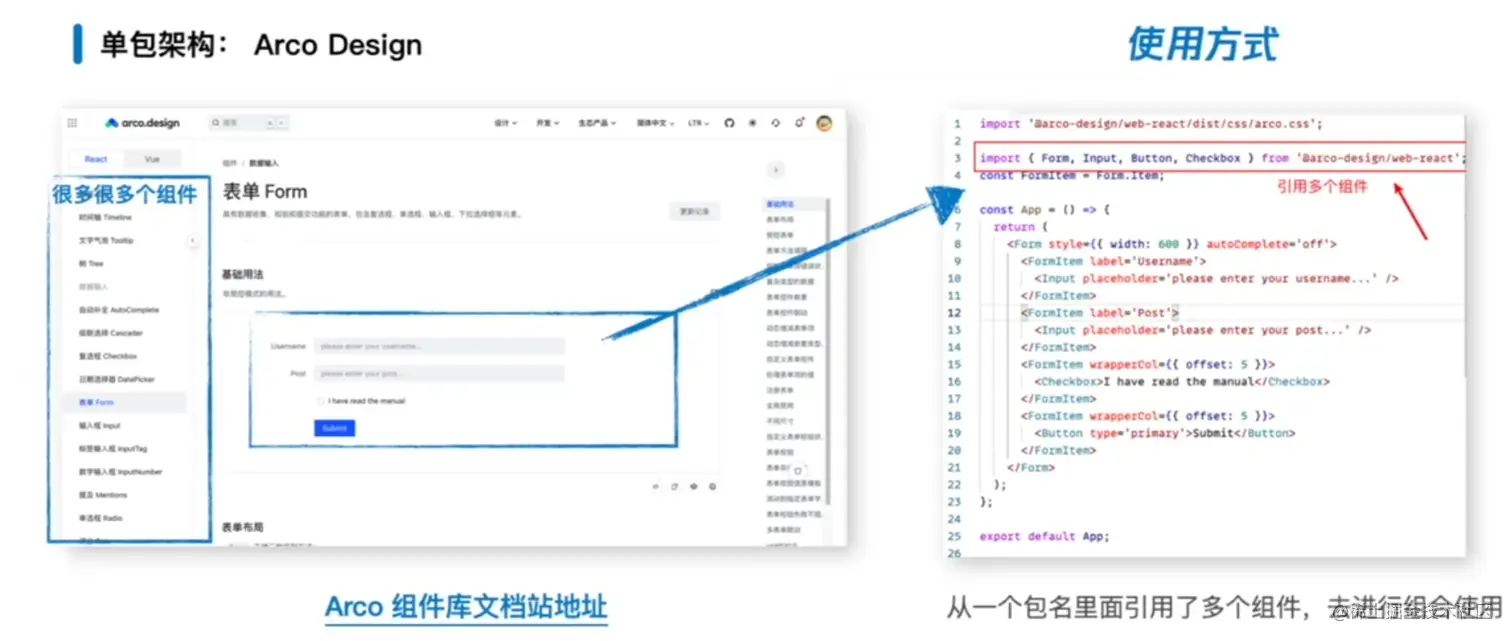Click the expand code icon under form demo
Viewport: 1512px width, 641px height.
pyautogui.click(x=656, y=486)
